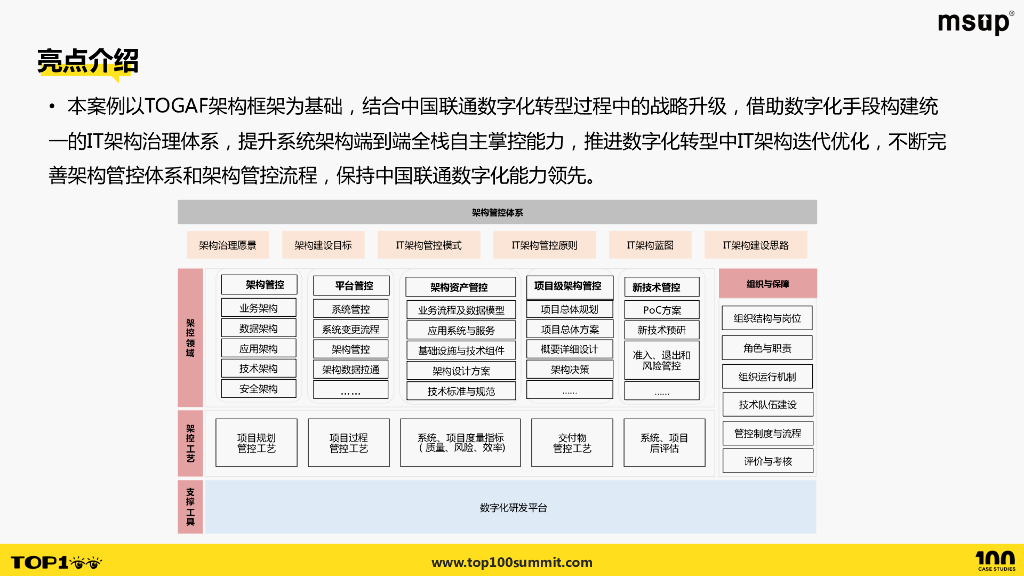Click the PoC方案 box
The height and width of the screenshot is (576, 1024).
click(662, 310)
